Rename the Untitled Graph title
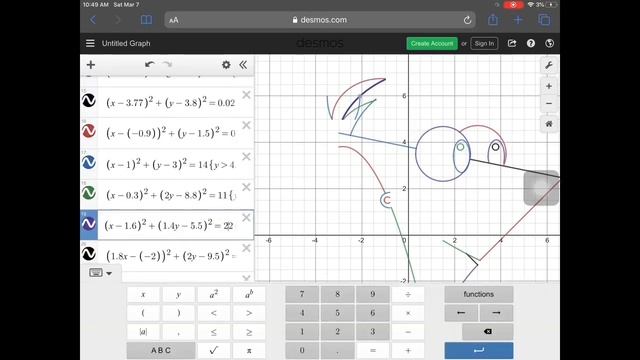 126,43
